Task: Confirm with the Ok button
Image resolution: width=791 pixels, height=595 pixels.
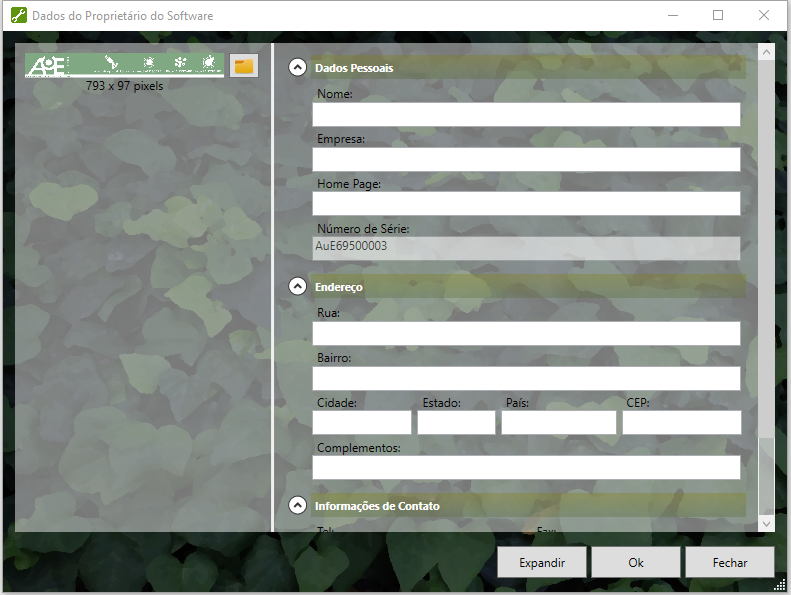Action: [635, 562]
